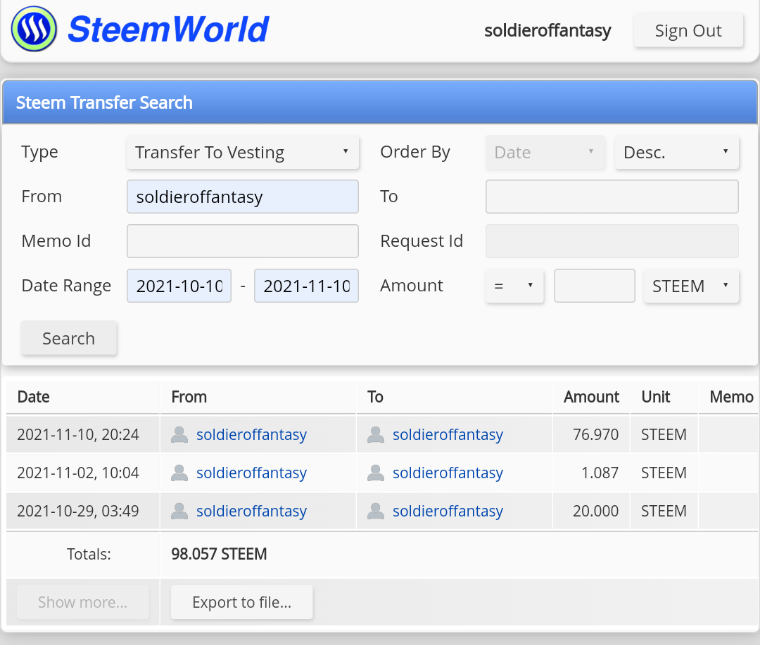Click To user avatar icon in 2021-10-29 row
Screen dimensions: 760x645
point(376,511)
